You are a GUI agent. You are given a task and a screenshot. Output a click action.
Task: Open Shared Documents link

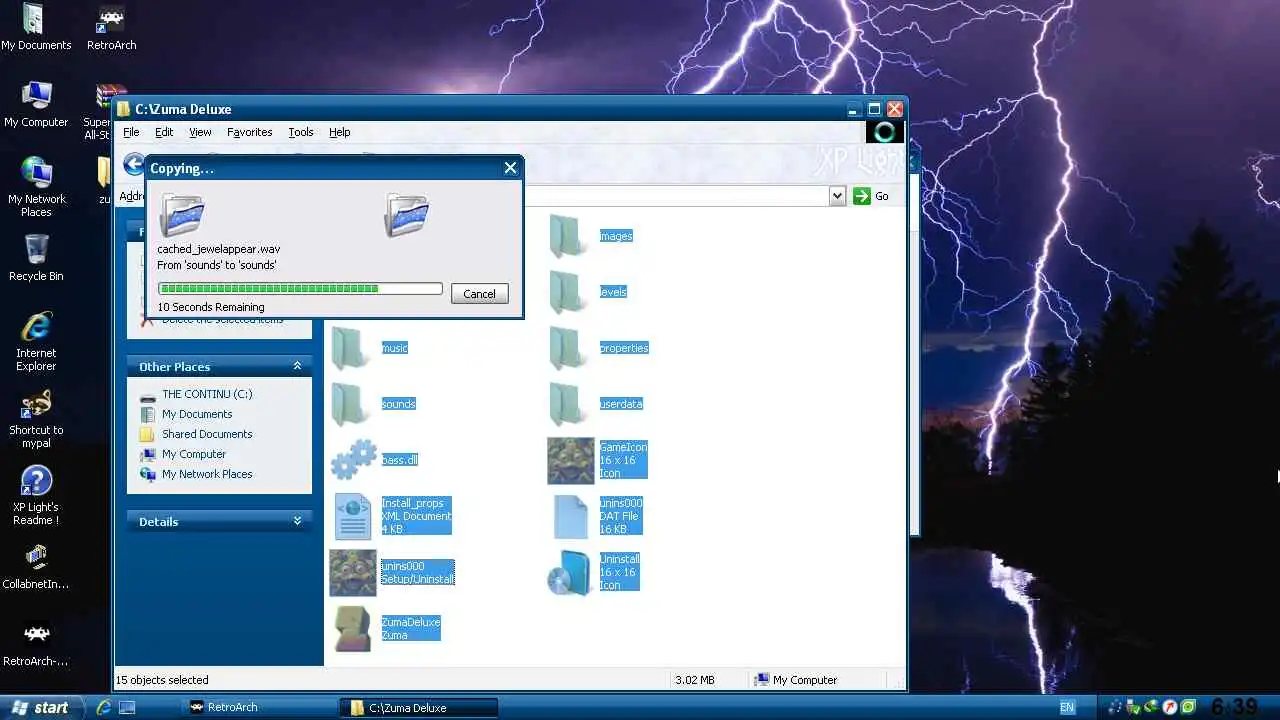207,434
